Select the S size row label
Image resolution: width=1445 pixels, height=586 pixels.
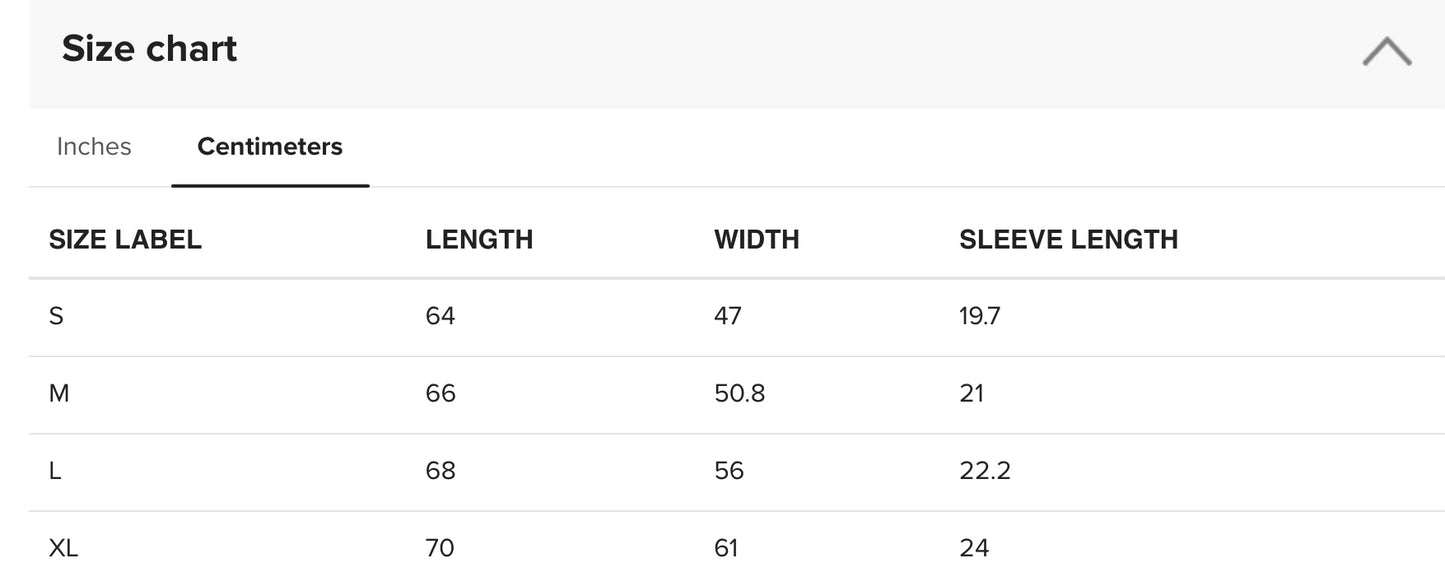(56, 317)
